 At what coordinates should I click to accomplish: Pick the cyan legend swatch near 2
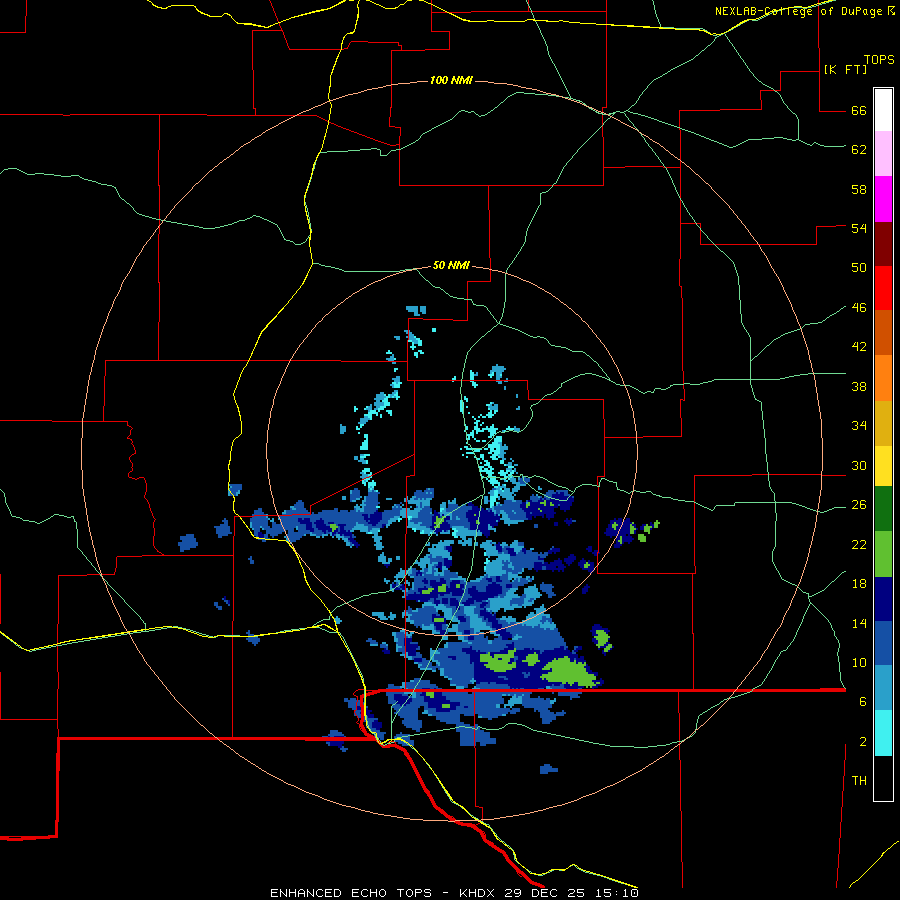point(883,732)
